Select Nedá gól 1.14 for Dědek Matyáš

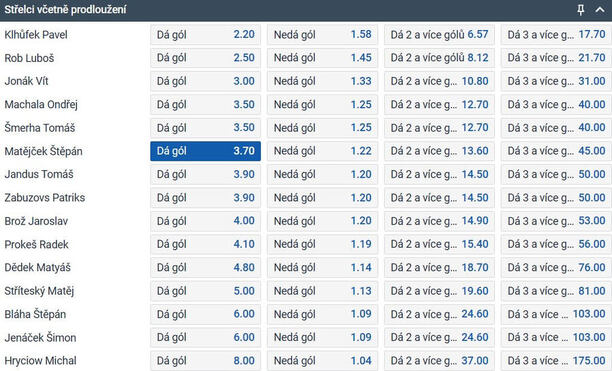(x=322, y=267)
